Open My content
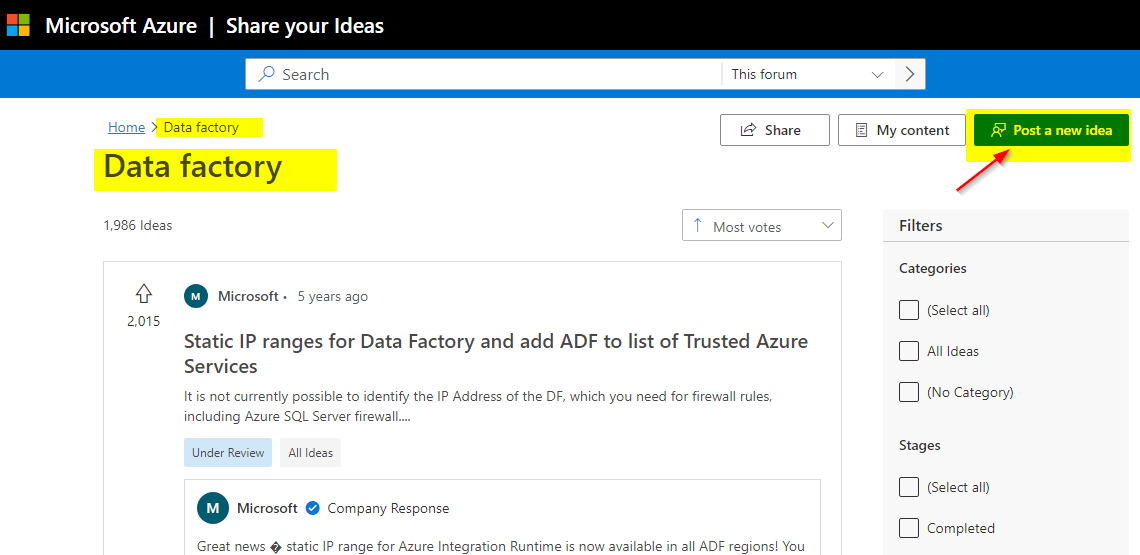1140x555 pixels. 902,130
